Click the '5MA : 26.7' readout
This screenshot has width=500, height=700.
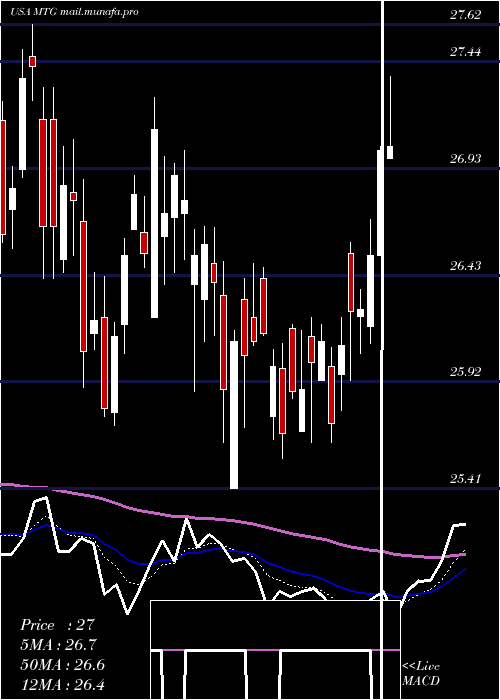pyautogui.click(x=58, y=645)
